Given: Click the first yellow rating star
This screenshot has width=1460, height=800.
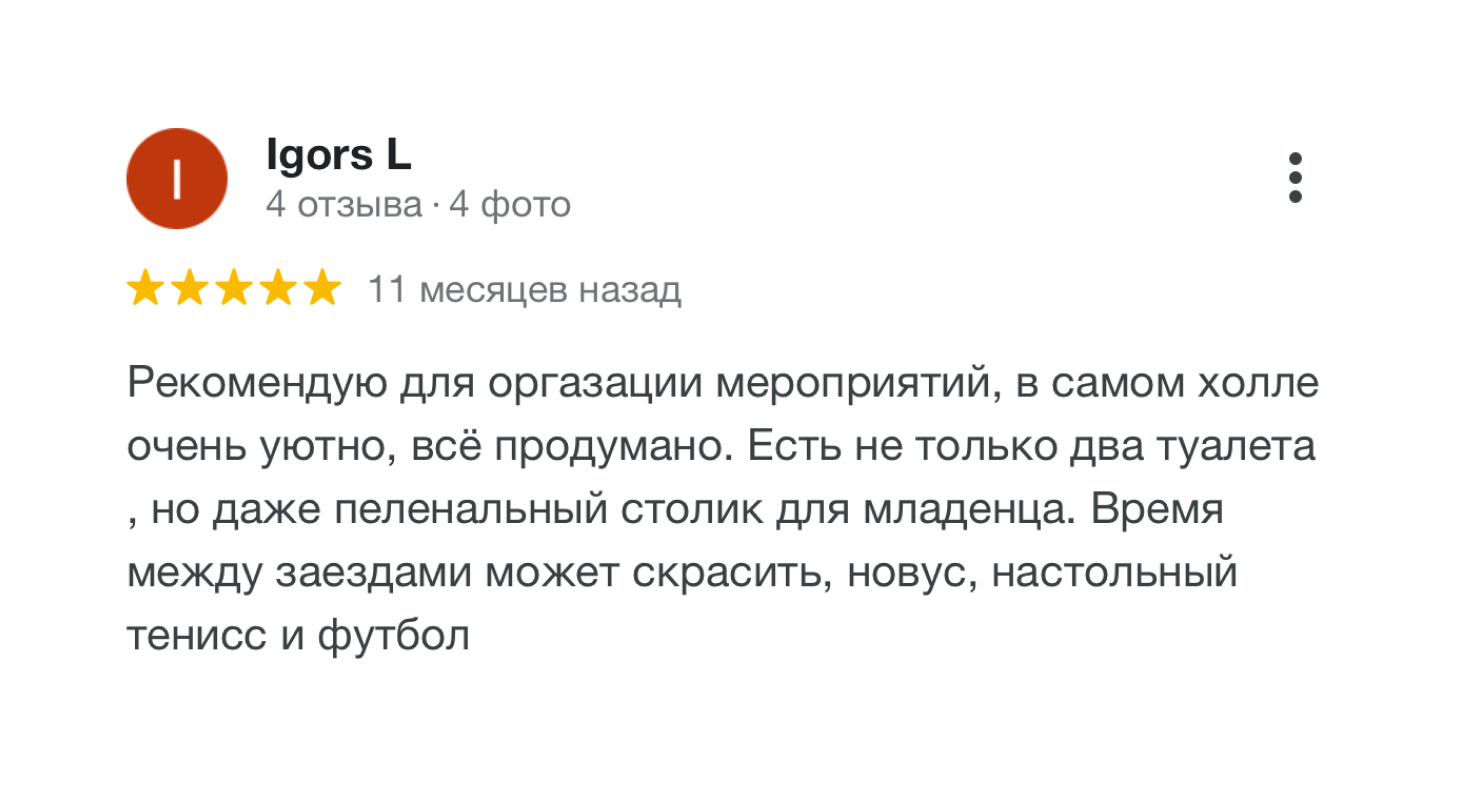Looking at the screenshot, I should 145,290.
